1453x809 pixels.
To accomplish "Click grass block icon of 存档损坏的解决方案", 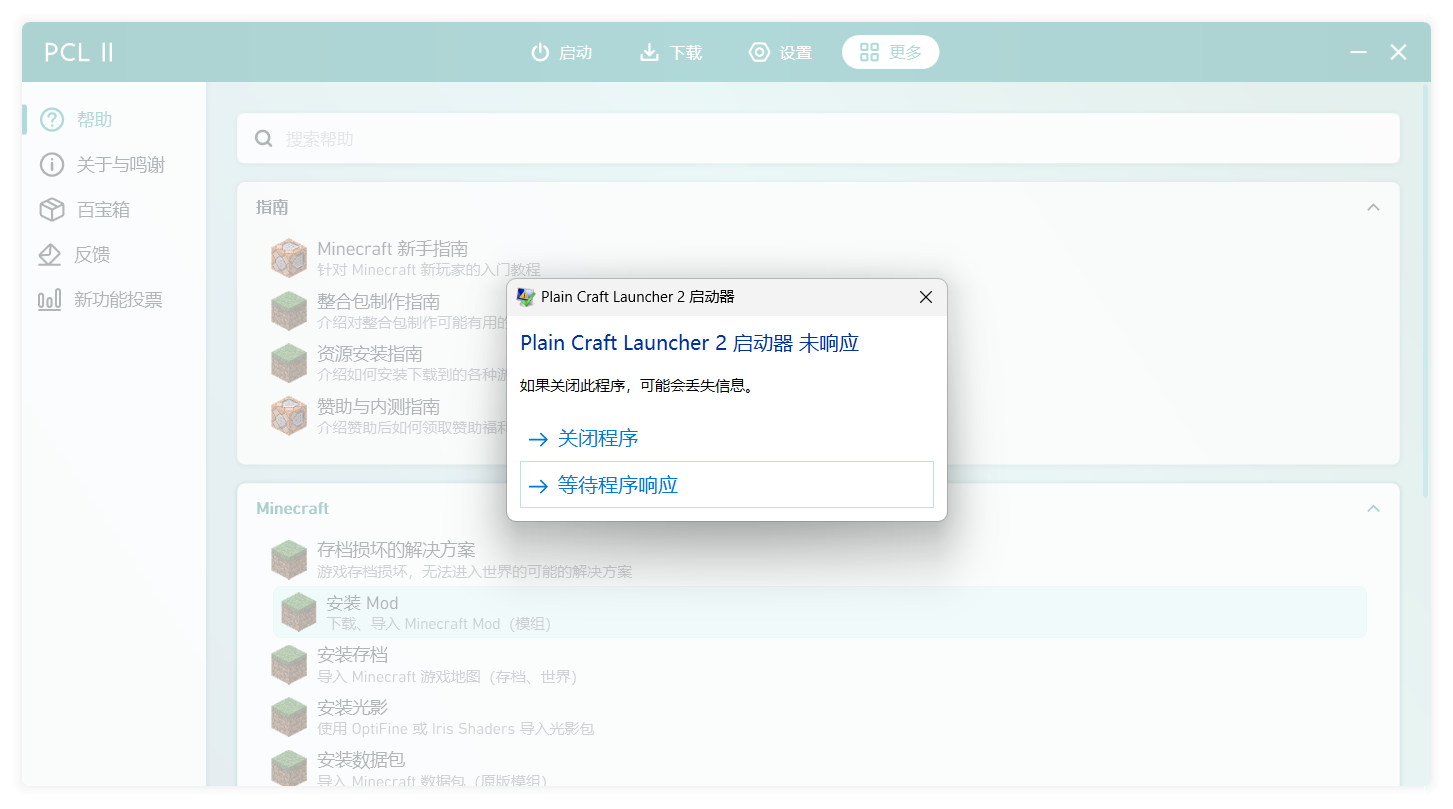I will pos(289,560).
